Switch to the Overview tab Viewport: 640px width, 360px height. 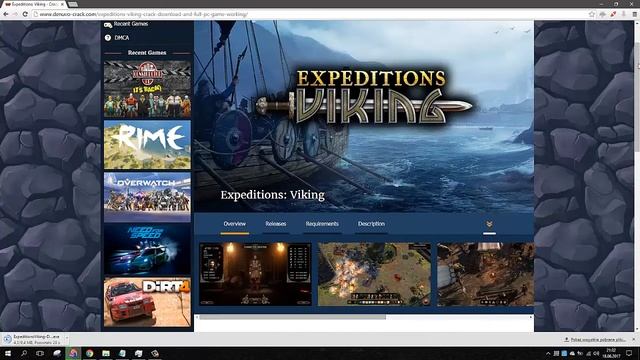tap(235, 224)
